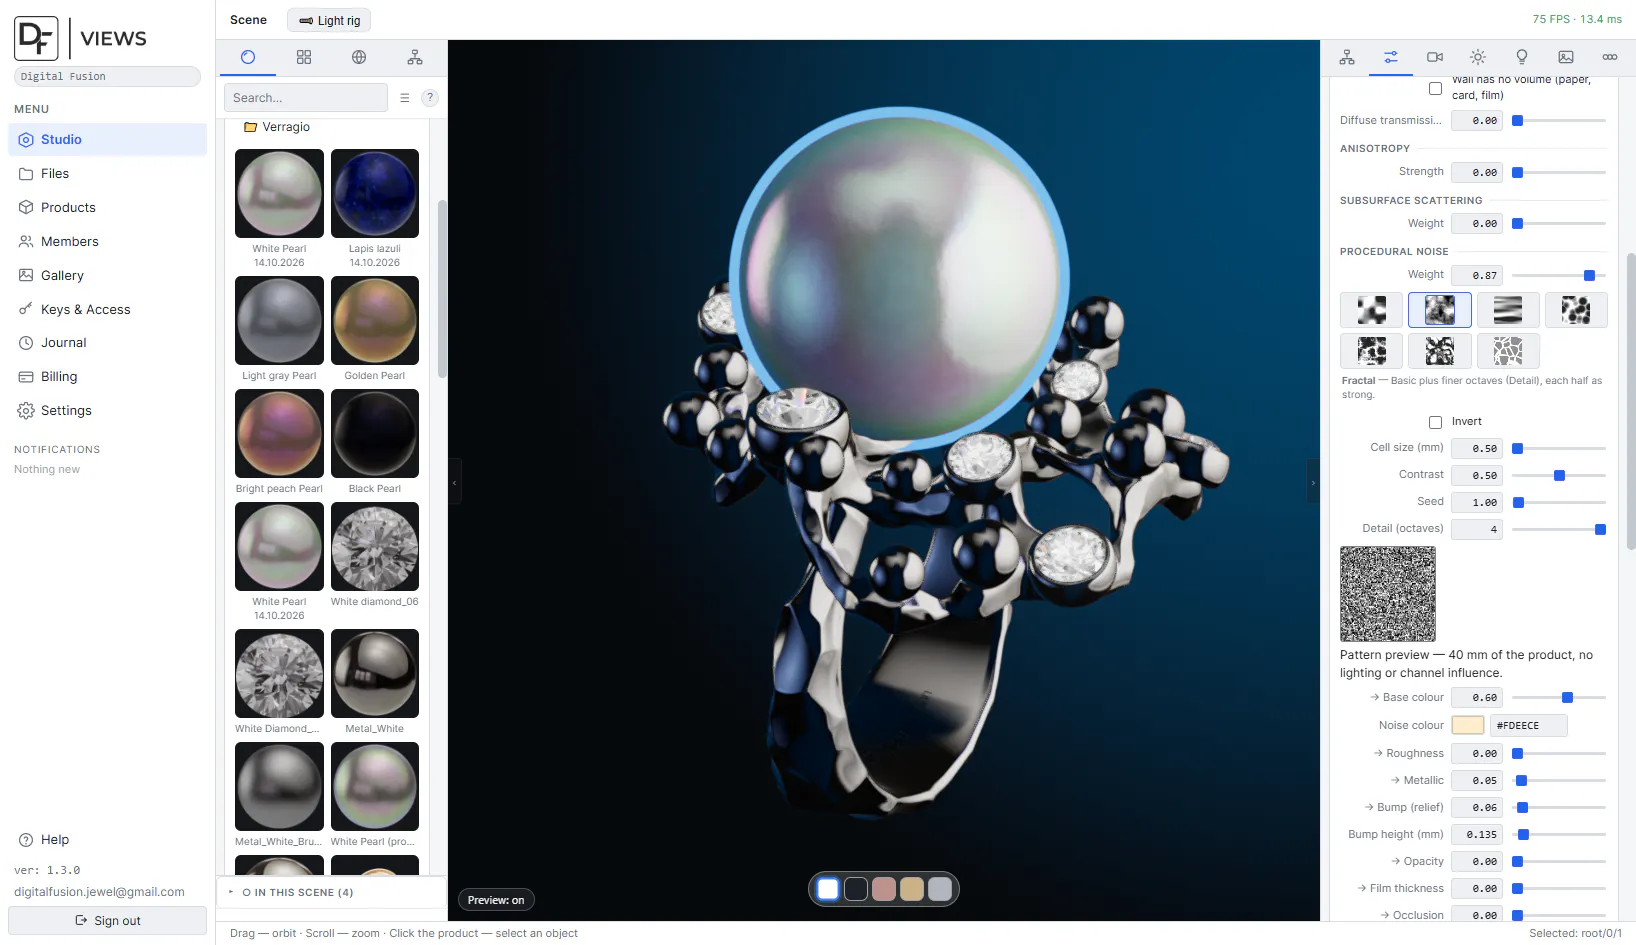1636x945 pixels.
Task: Open the Billing page
Action: coord(108,377)
